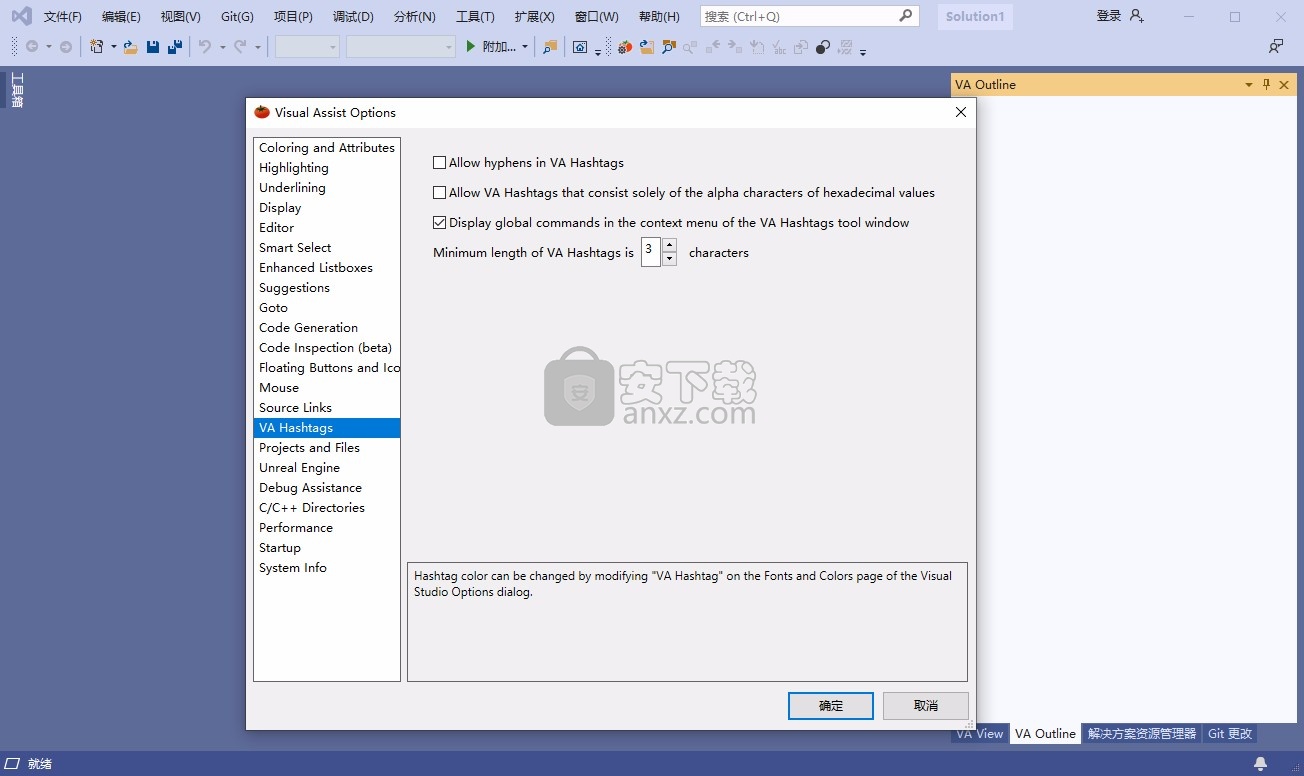Open the 编辑(E) menu
Viewport: 1304px width, 776px height.
121,17
